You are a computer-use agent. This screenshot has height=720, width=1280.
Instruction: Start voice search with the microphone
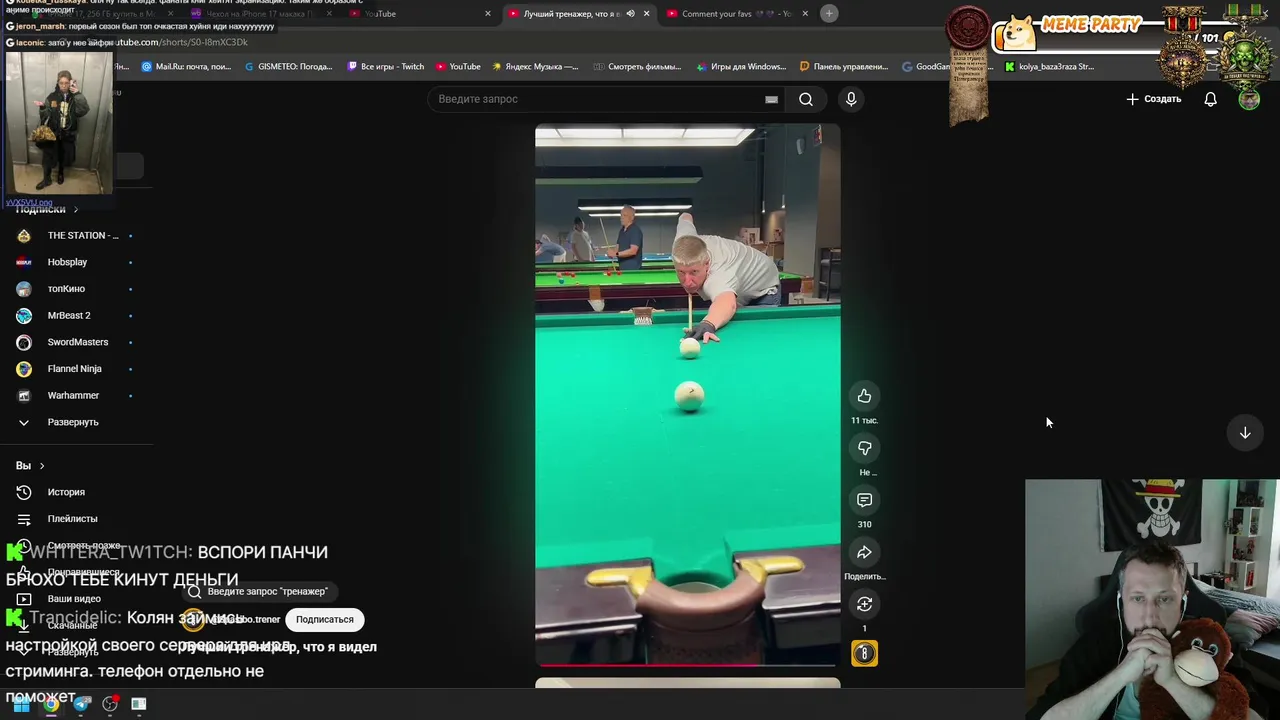(851, 99)
